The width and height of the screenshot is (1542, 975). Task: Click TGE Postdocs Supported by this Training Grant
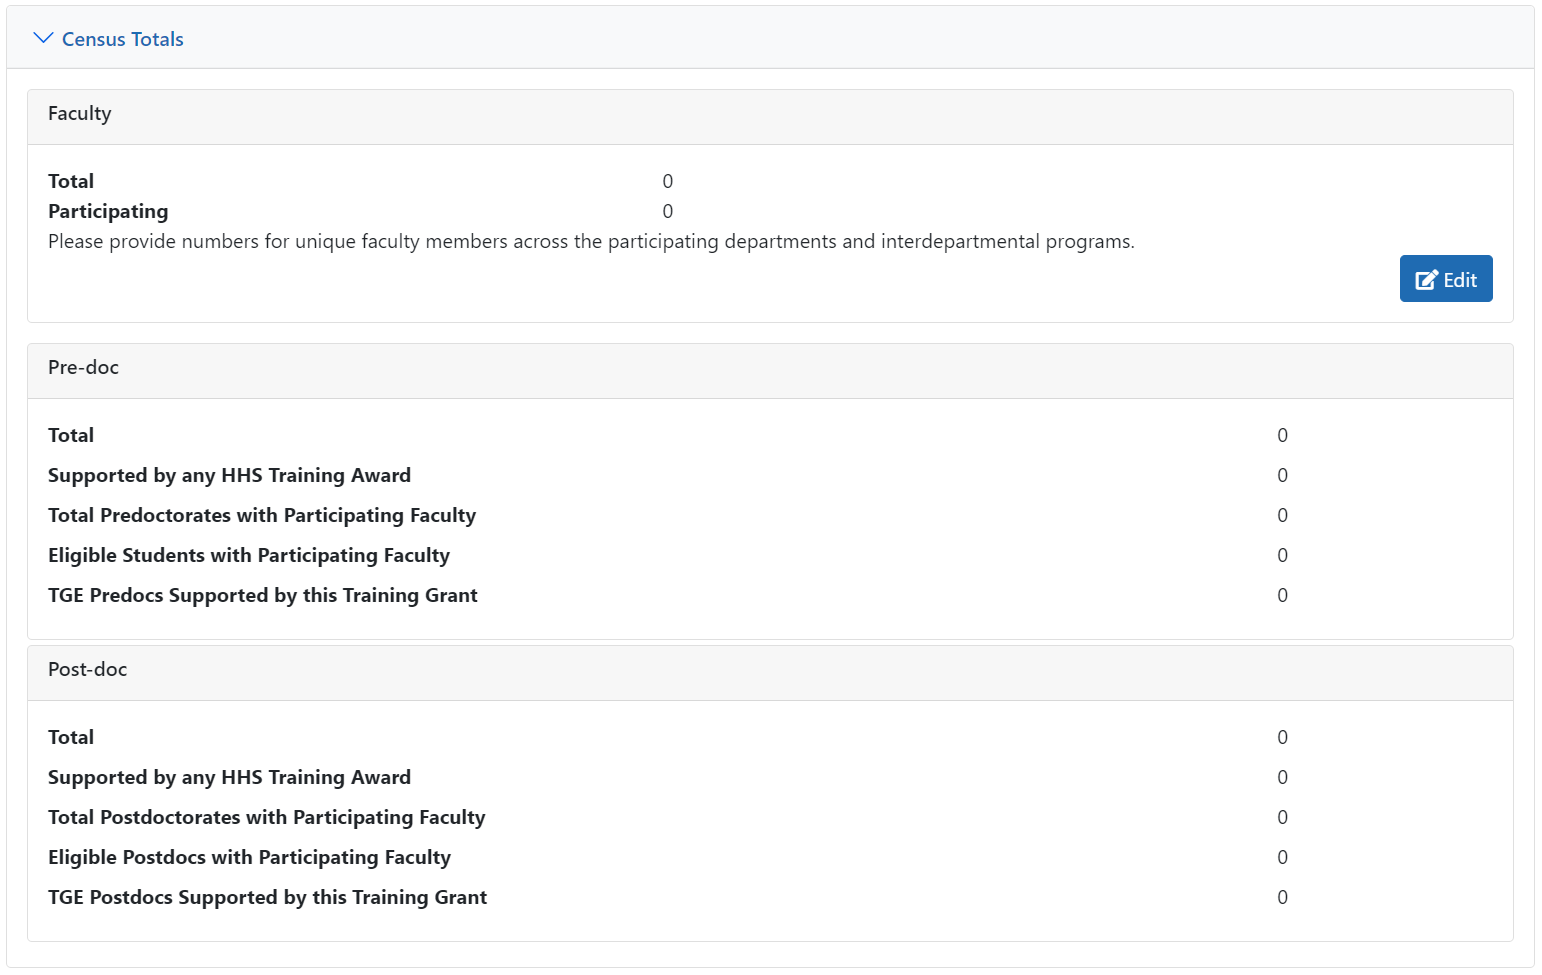[x=267, y=897]
